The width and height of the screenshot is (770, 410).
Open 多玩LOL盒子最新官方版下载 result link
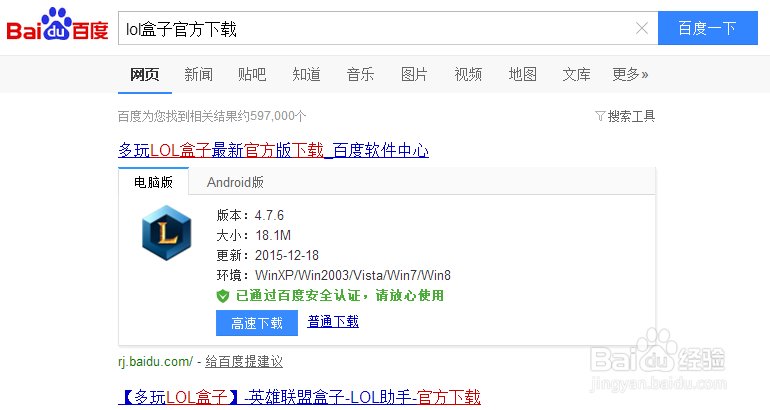point(274,150)
